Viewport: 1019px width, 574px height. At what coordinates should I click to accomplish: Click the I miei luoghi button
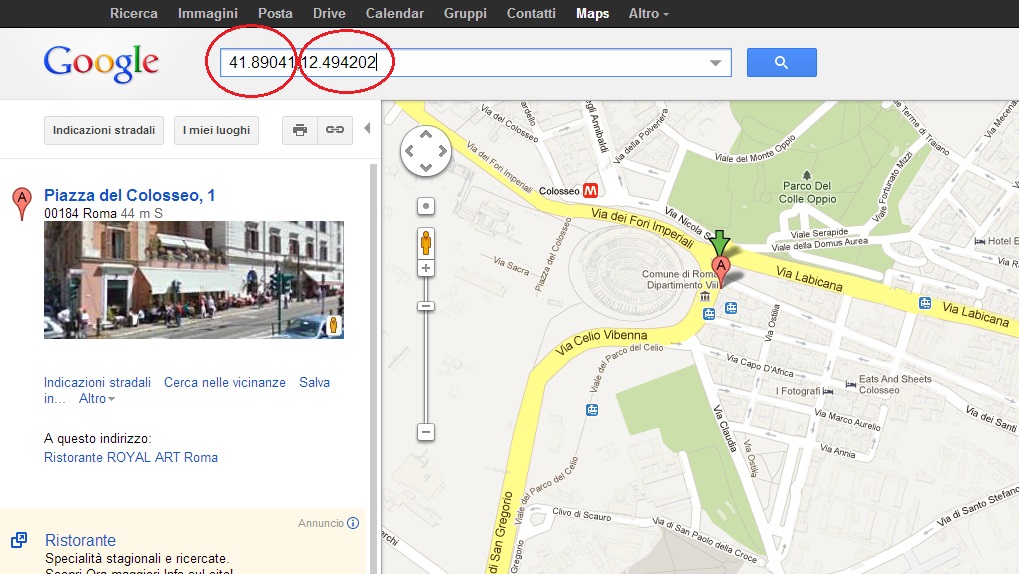point(216,130)
